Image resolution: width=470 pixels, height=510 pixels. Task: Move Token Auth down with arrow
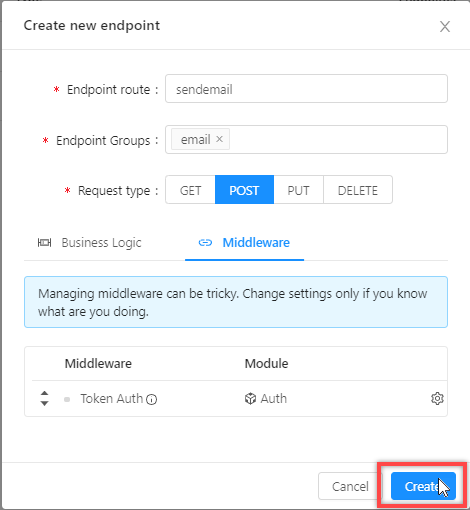44,403
